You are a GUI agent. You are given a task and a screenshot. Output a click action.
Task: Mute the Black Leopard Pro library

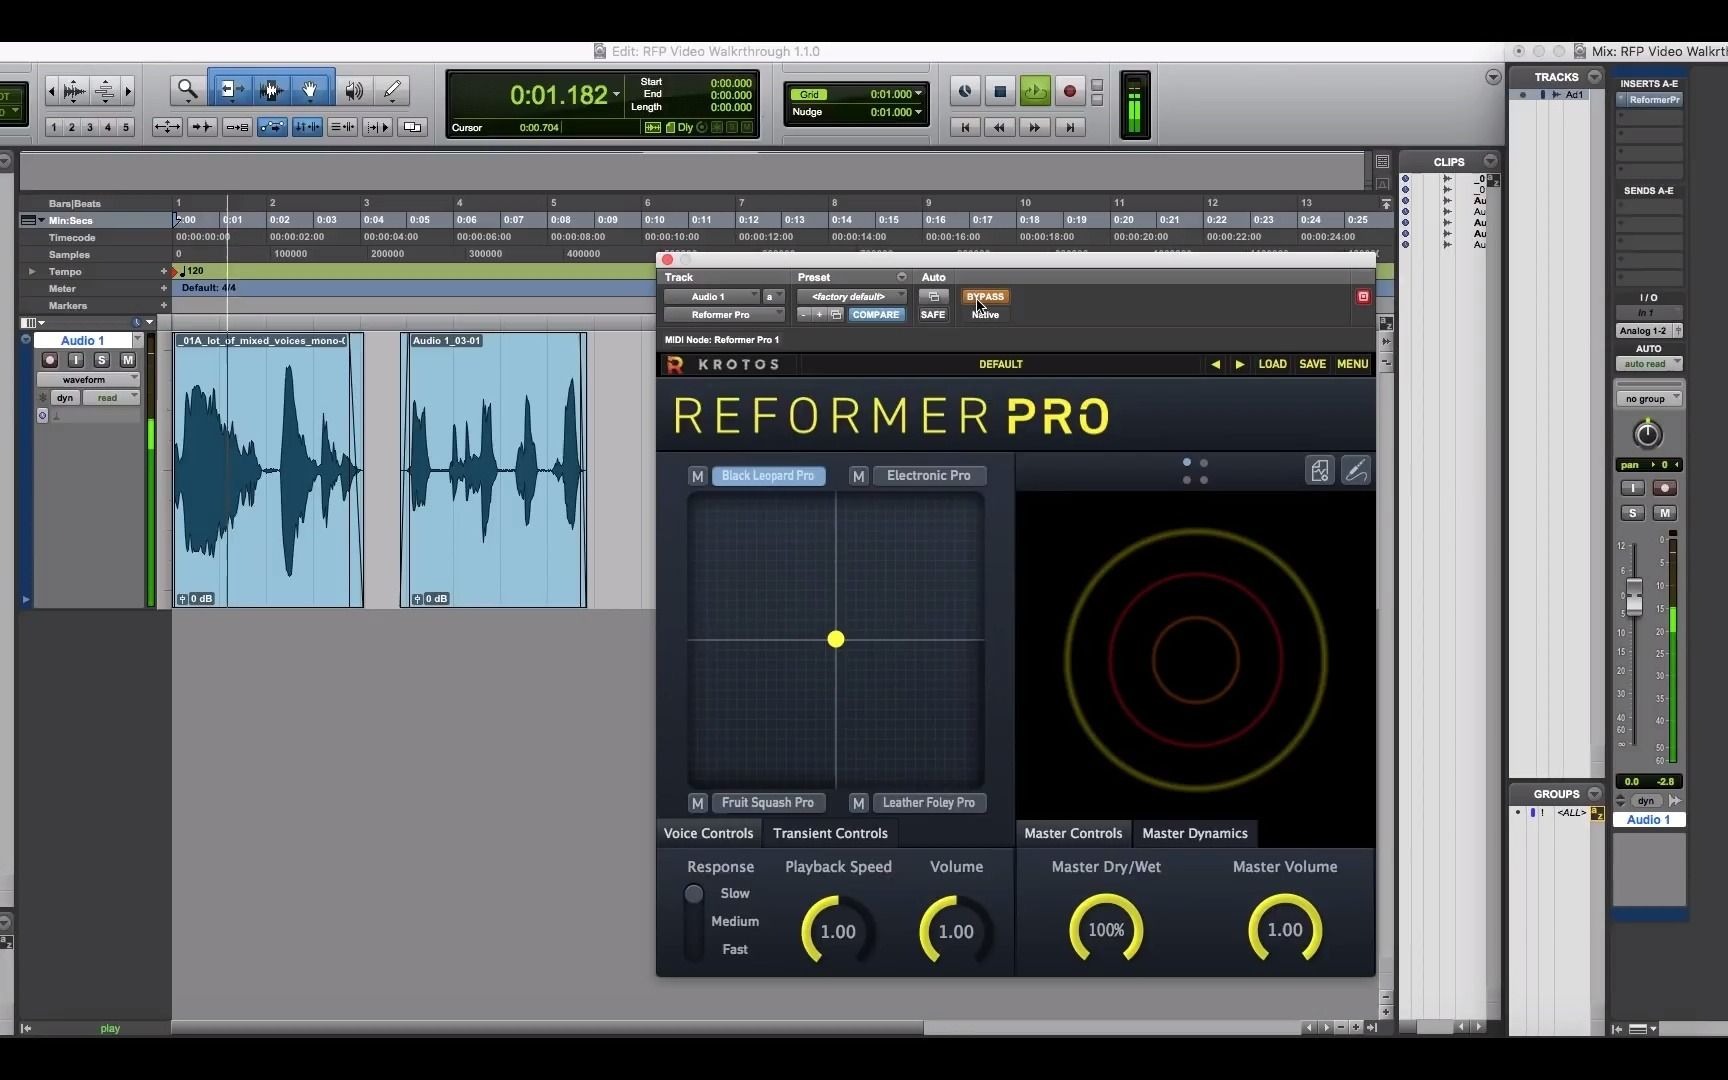[x=698, y=476]
